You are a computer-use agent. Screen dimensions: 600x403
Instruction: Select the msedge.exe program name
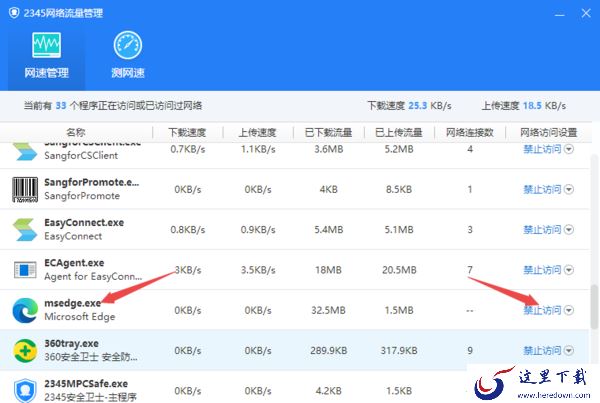pos(73,303)
